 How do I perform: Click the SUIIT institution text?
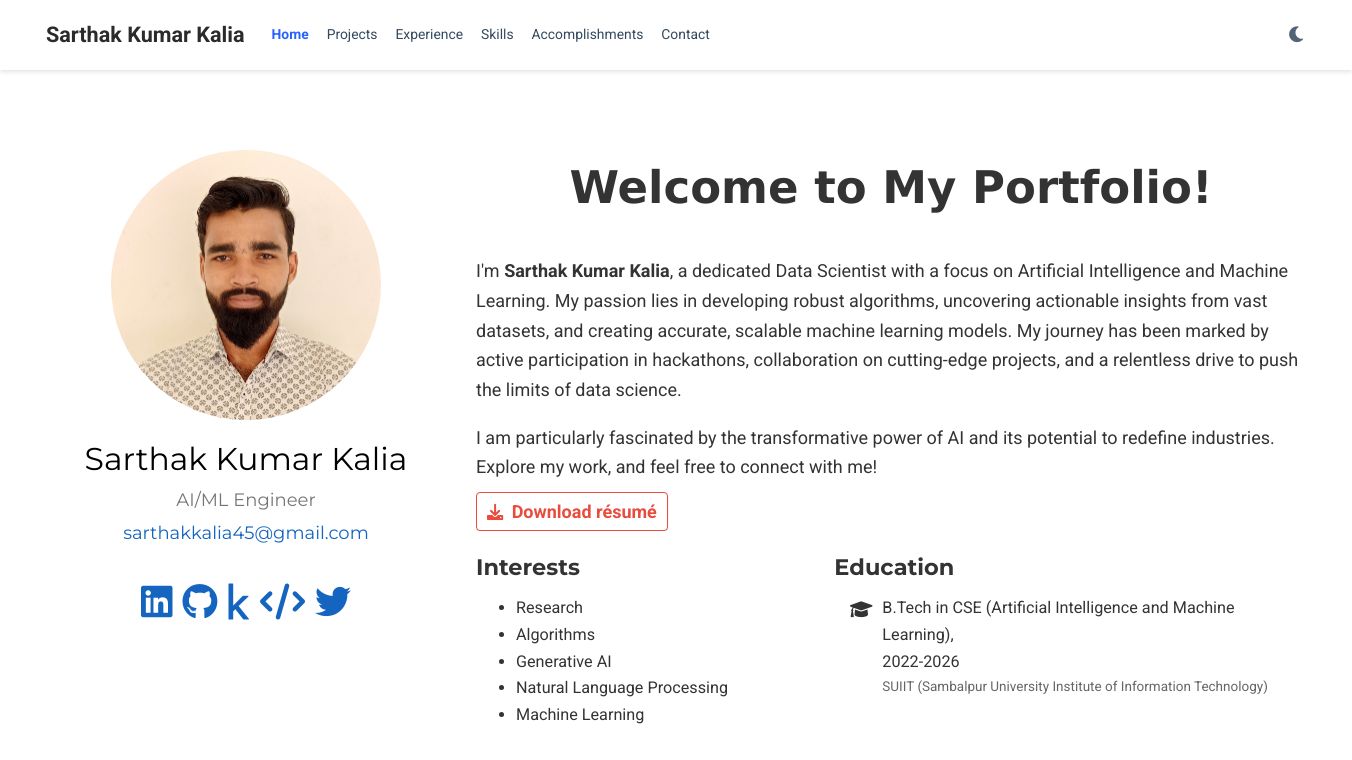[x=1075, y=687]
